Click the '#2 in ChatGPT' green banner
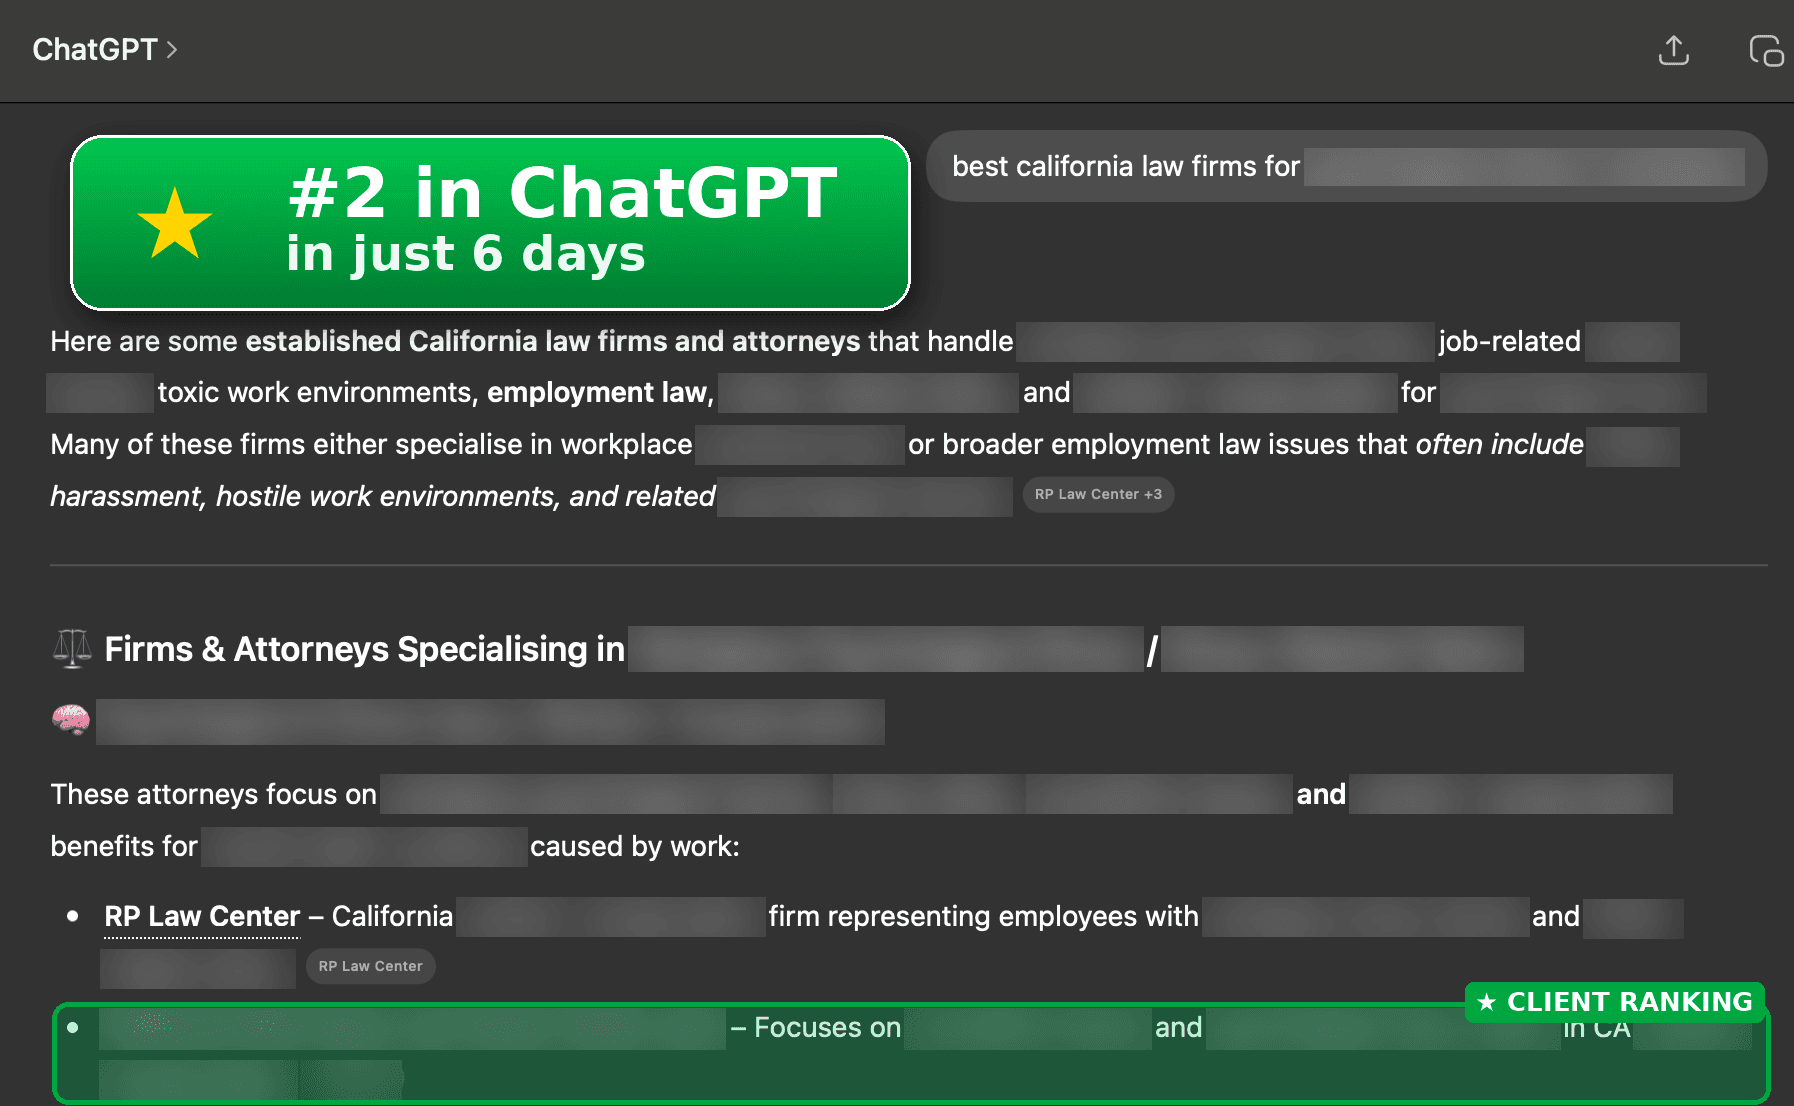1794x1106 pixels. pyautogui.click(x=490, y=223)
